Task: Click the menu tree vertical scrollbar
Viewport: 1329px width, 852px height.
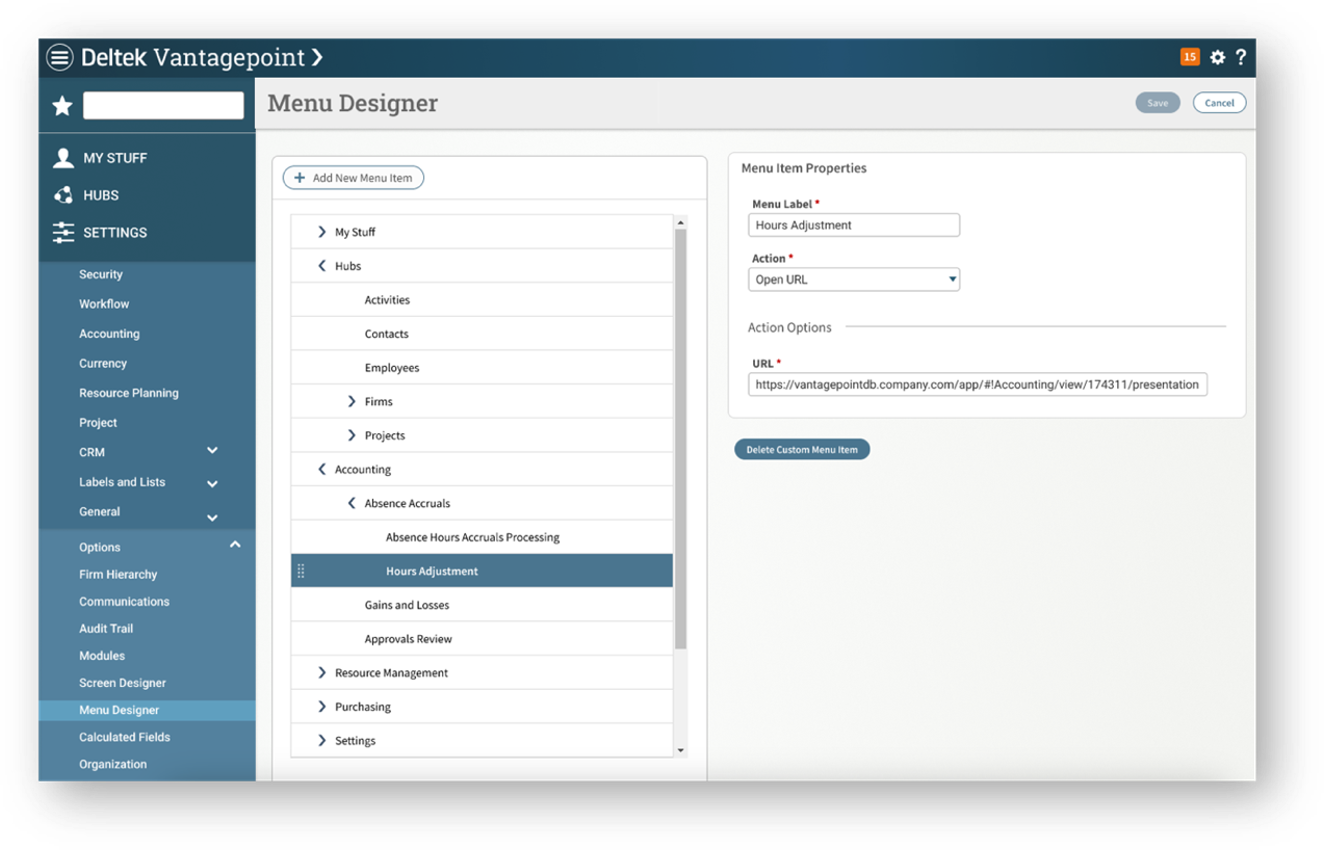Action: [681, 440]
